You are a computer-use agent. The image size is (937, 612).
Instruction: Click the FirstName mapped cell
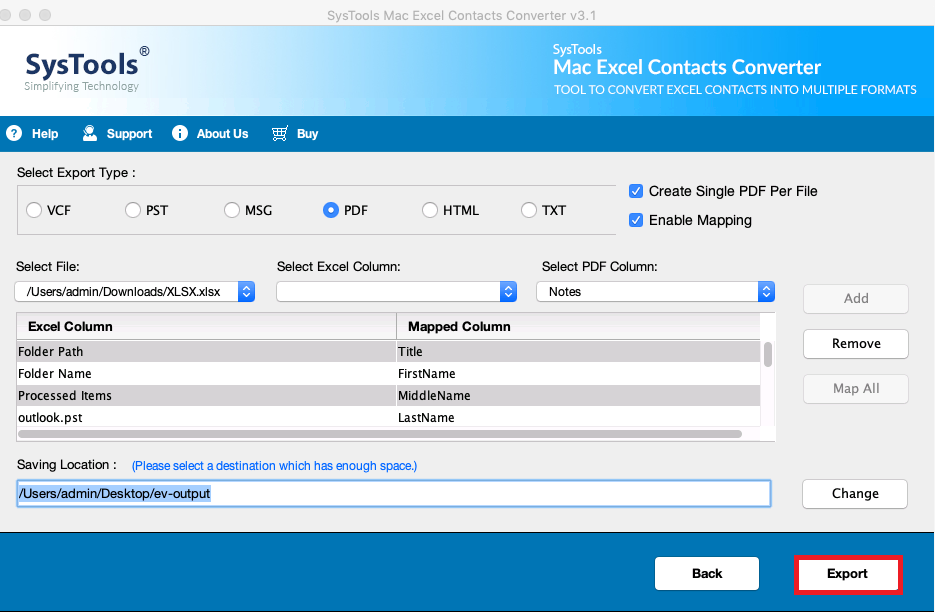click(578, 374)
